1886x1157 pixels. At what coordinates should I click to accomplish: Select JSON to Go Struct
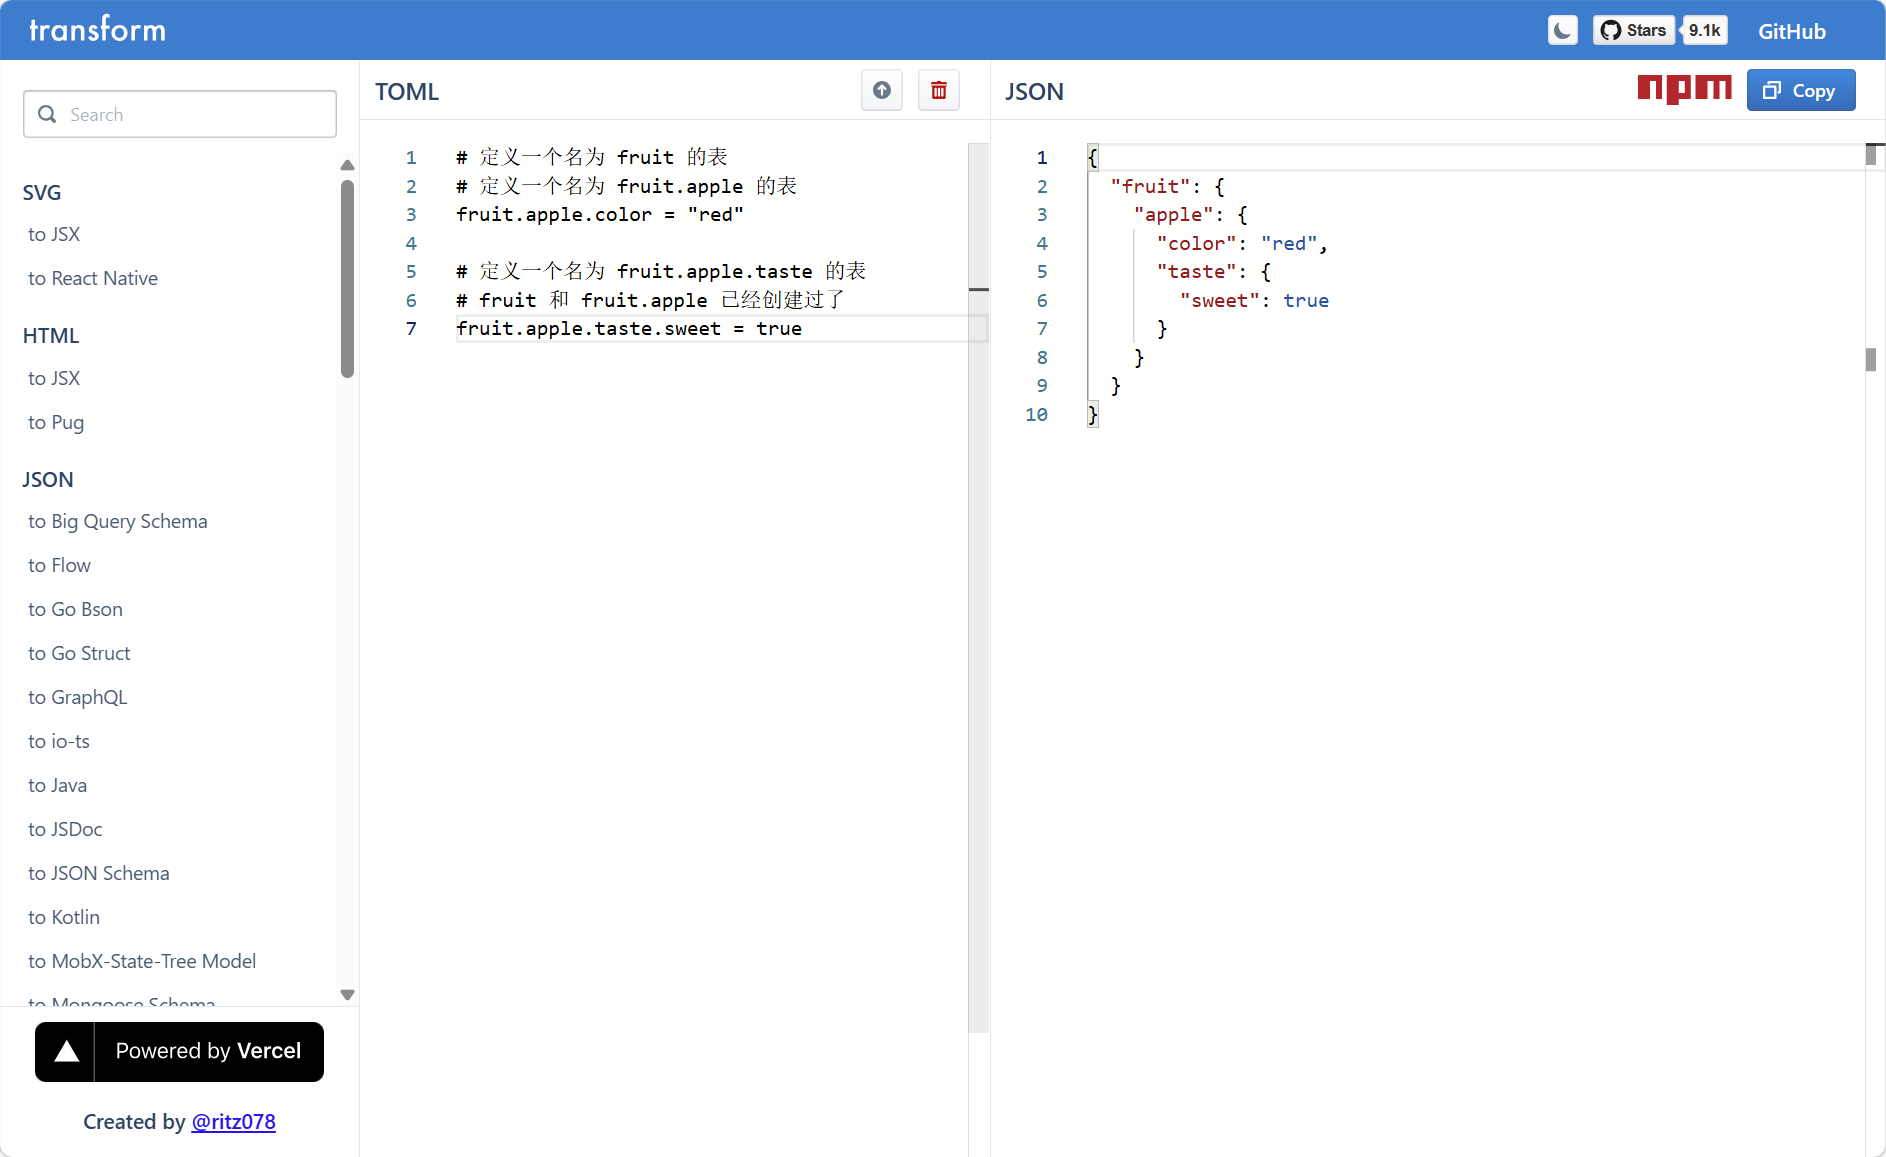click(x=79, y=654)
